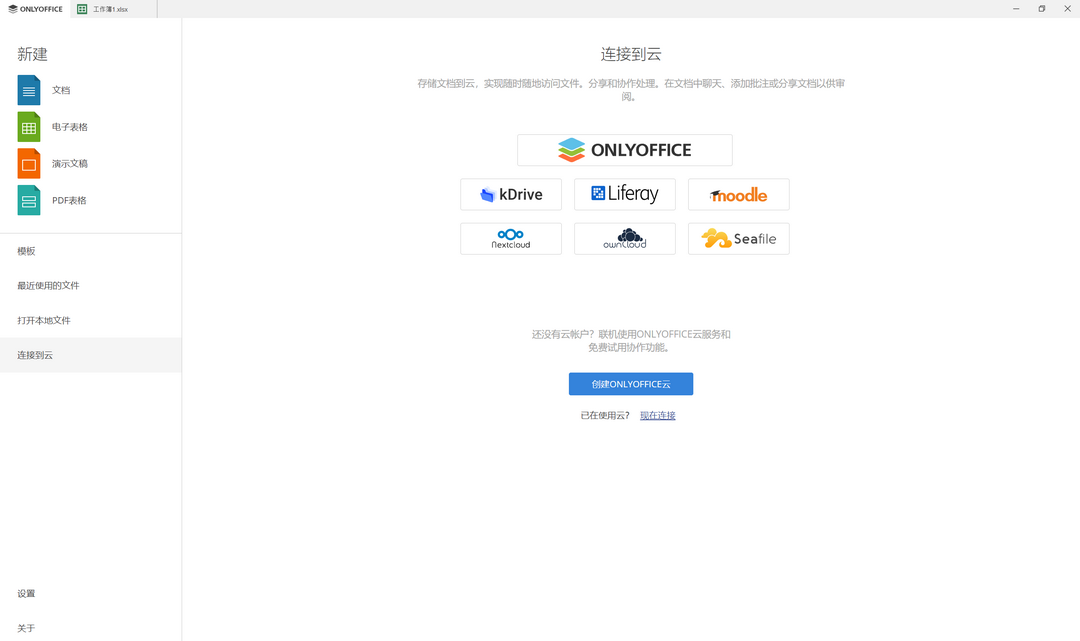Open the 模板 section
Screen dimensions: 1080x641
pos(25,251)
